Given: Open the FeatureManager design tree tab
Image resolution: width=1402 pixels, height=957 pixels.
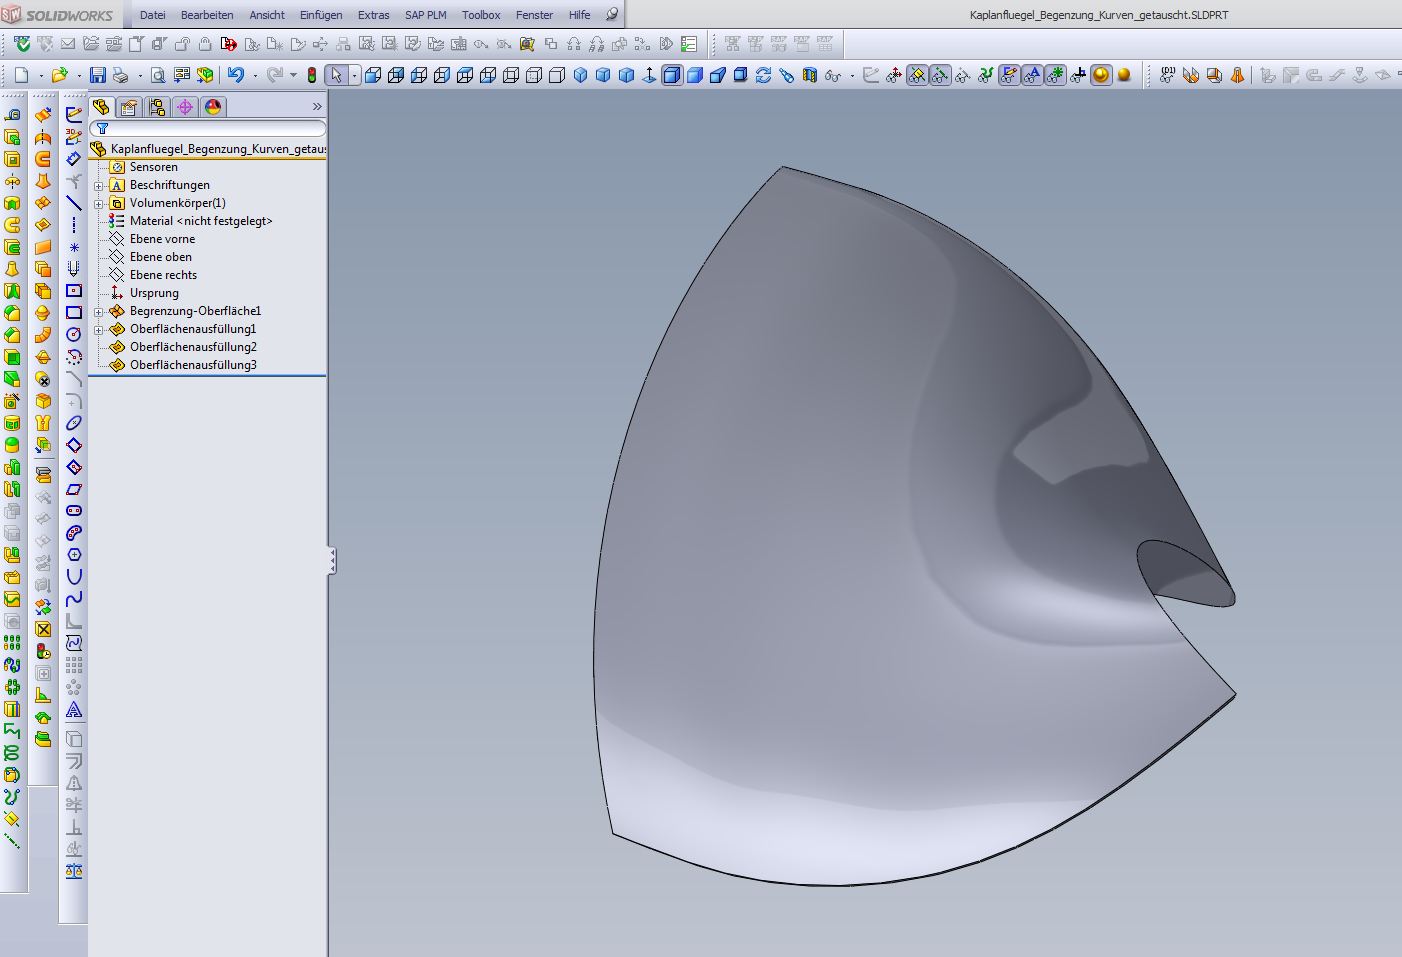Looking at the screenshot, I should (101, 107).
